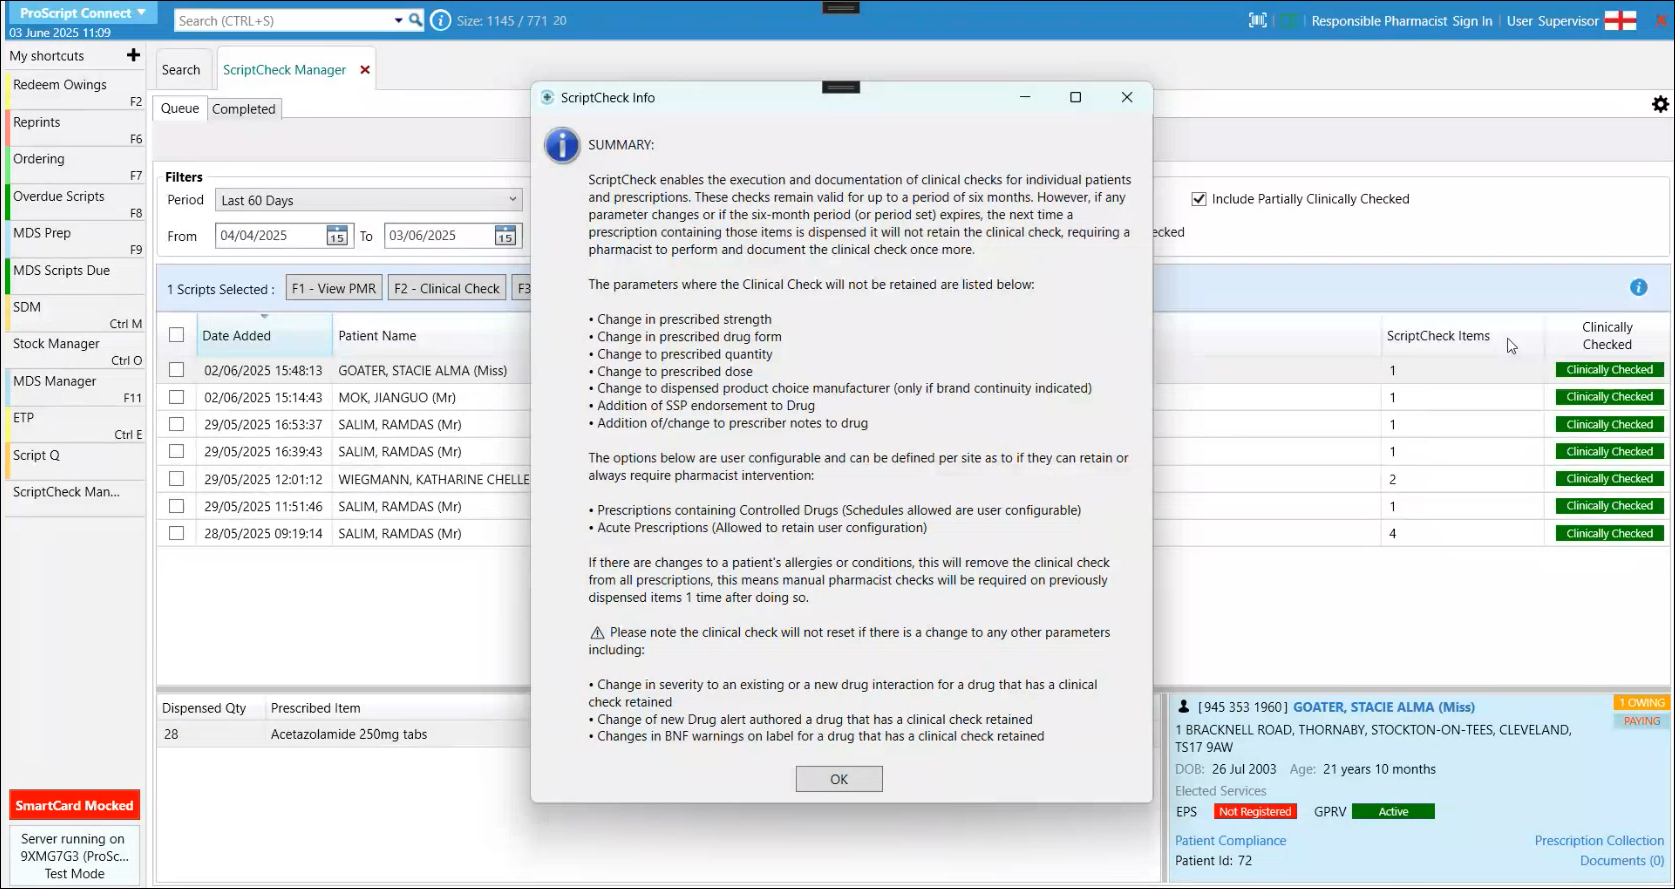
Task: Click the barcode scanner icon in top bar
Action: coord(1258,20)
